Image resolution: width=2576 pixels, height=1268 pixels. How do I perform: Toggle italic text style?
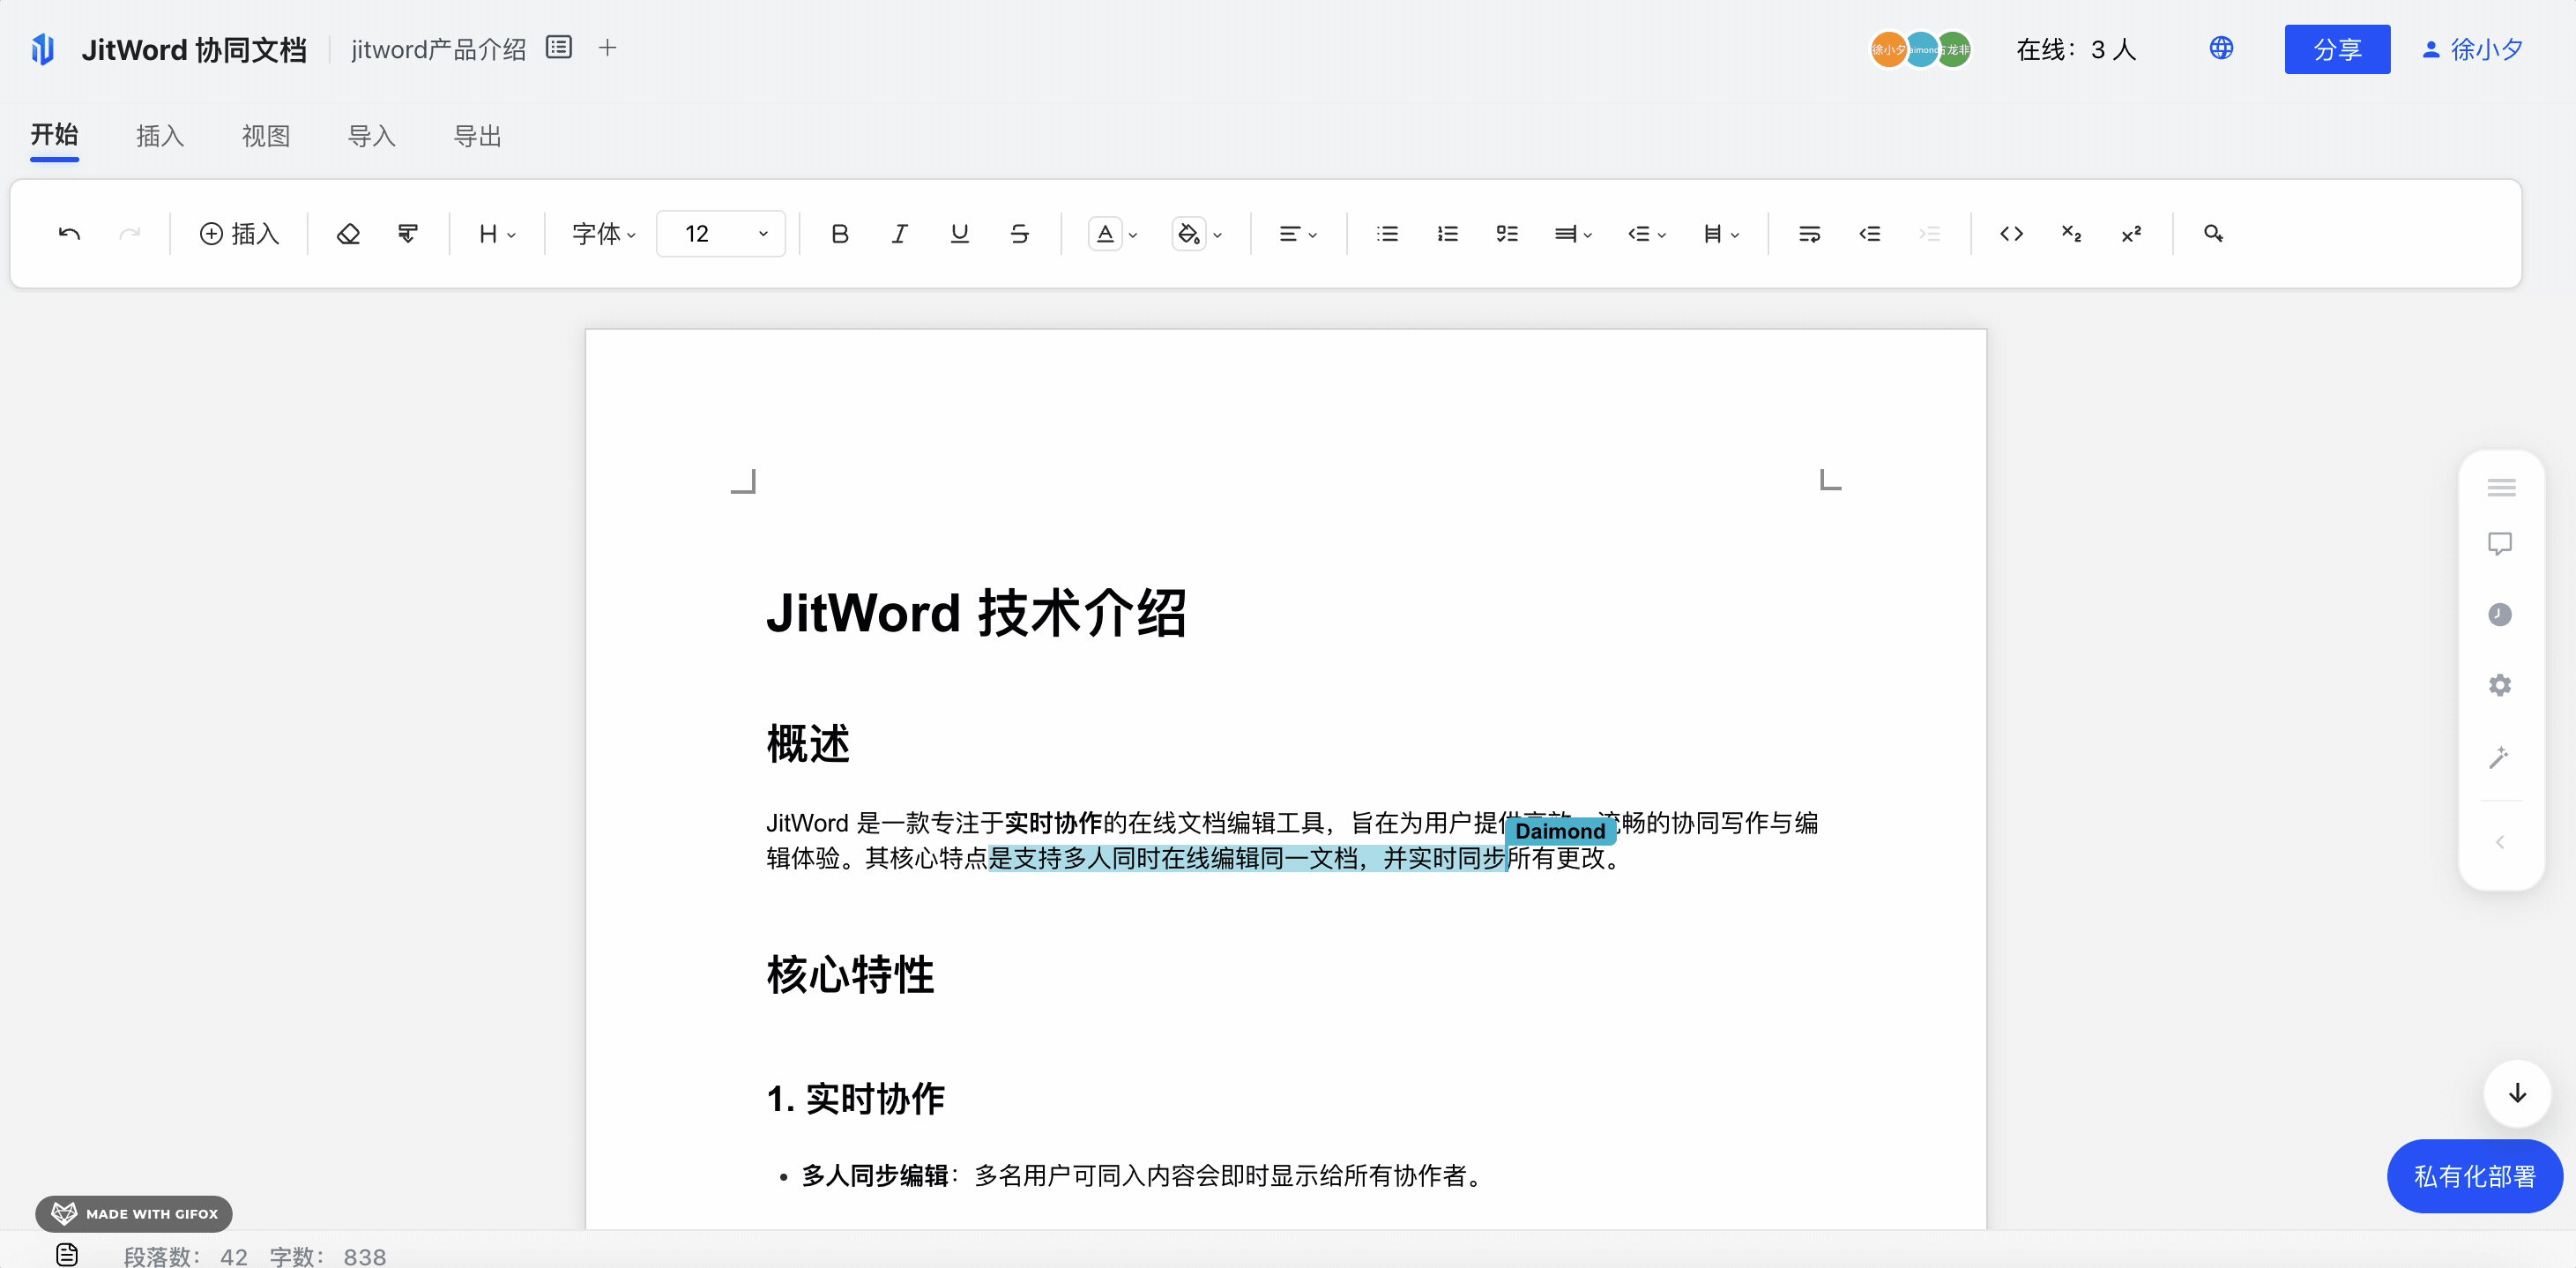(899, 234)
